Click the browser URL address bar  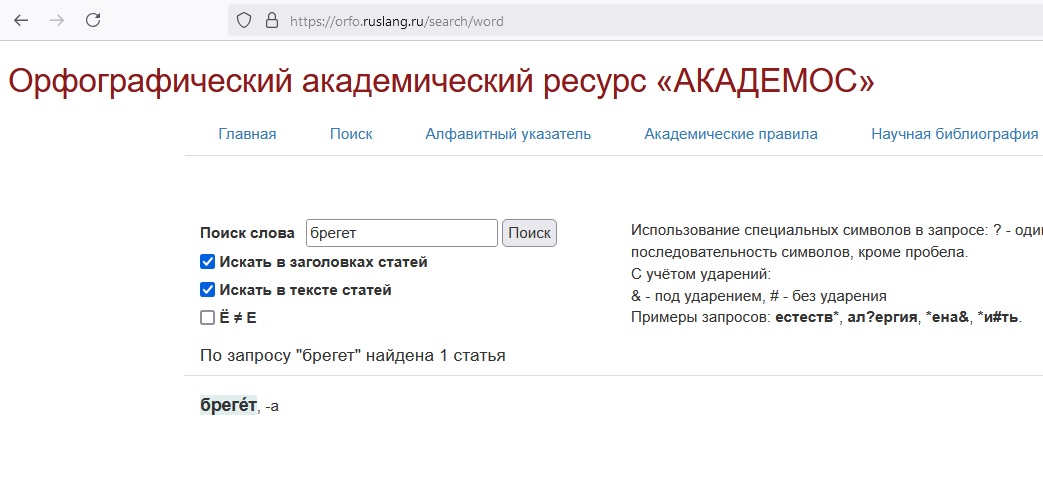pyautogui.click(x=600, y=20)
